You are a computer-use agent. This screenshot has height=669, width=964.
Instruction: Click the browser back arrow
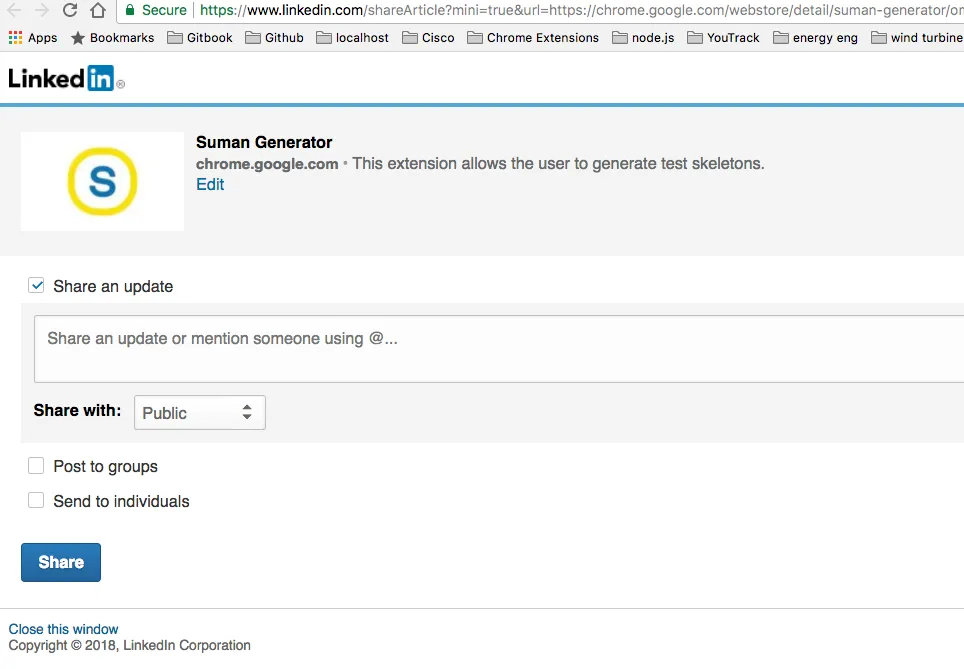(14, 10)
